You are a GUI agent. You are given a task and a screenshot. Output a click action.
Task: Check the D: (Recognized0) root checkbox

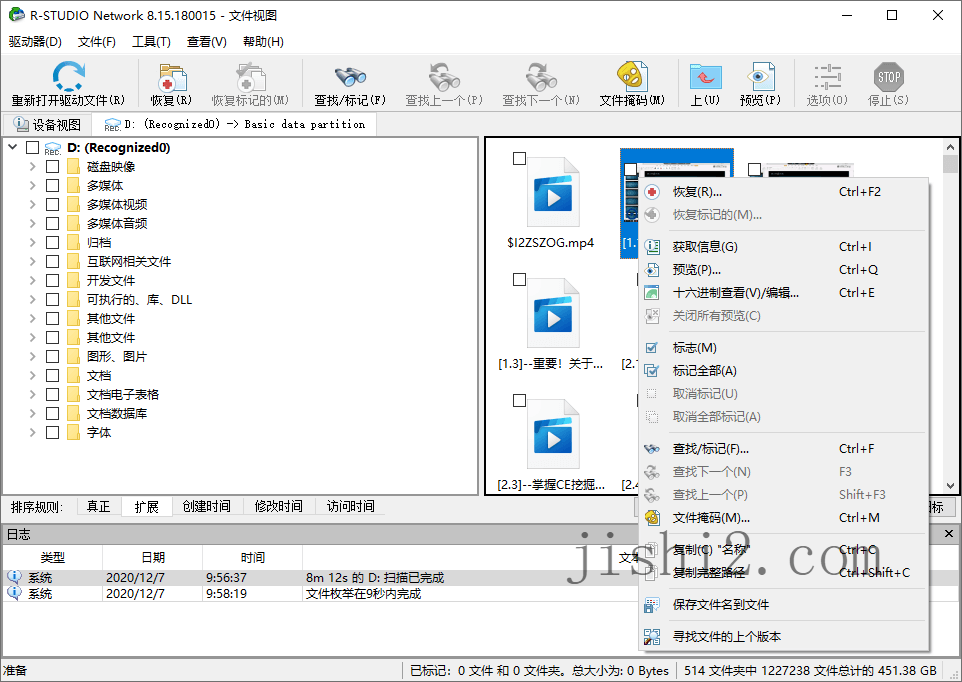(33, 148)
